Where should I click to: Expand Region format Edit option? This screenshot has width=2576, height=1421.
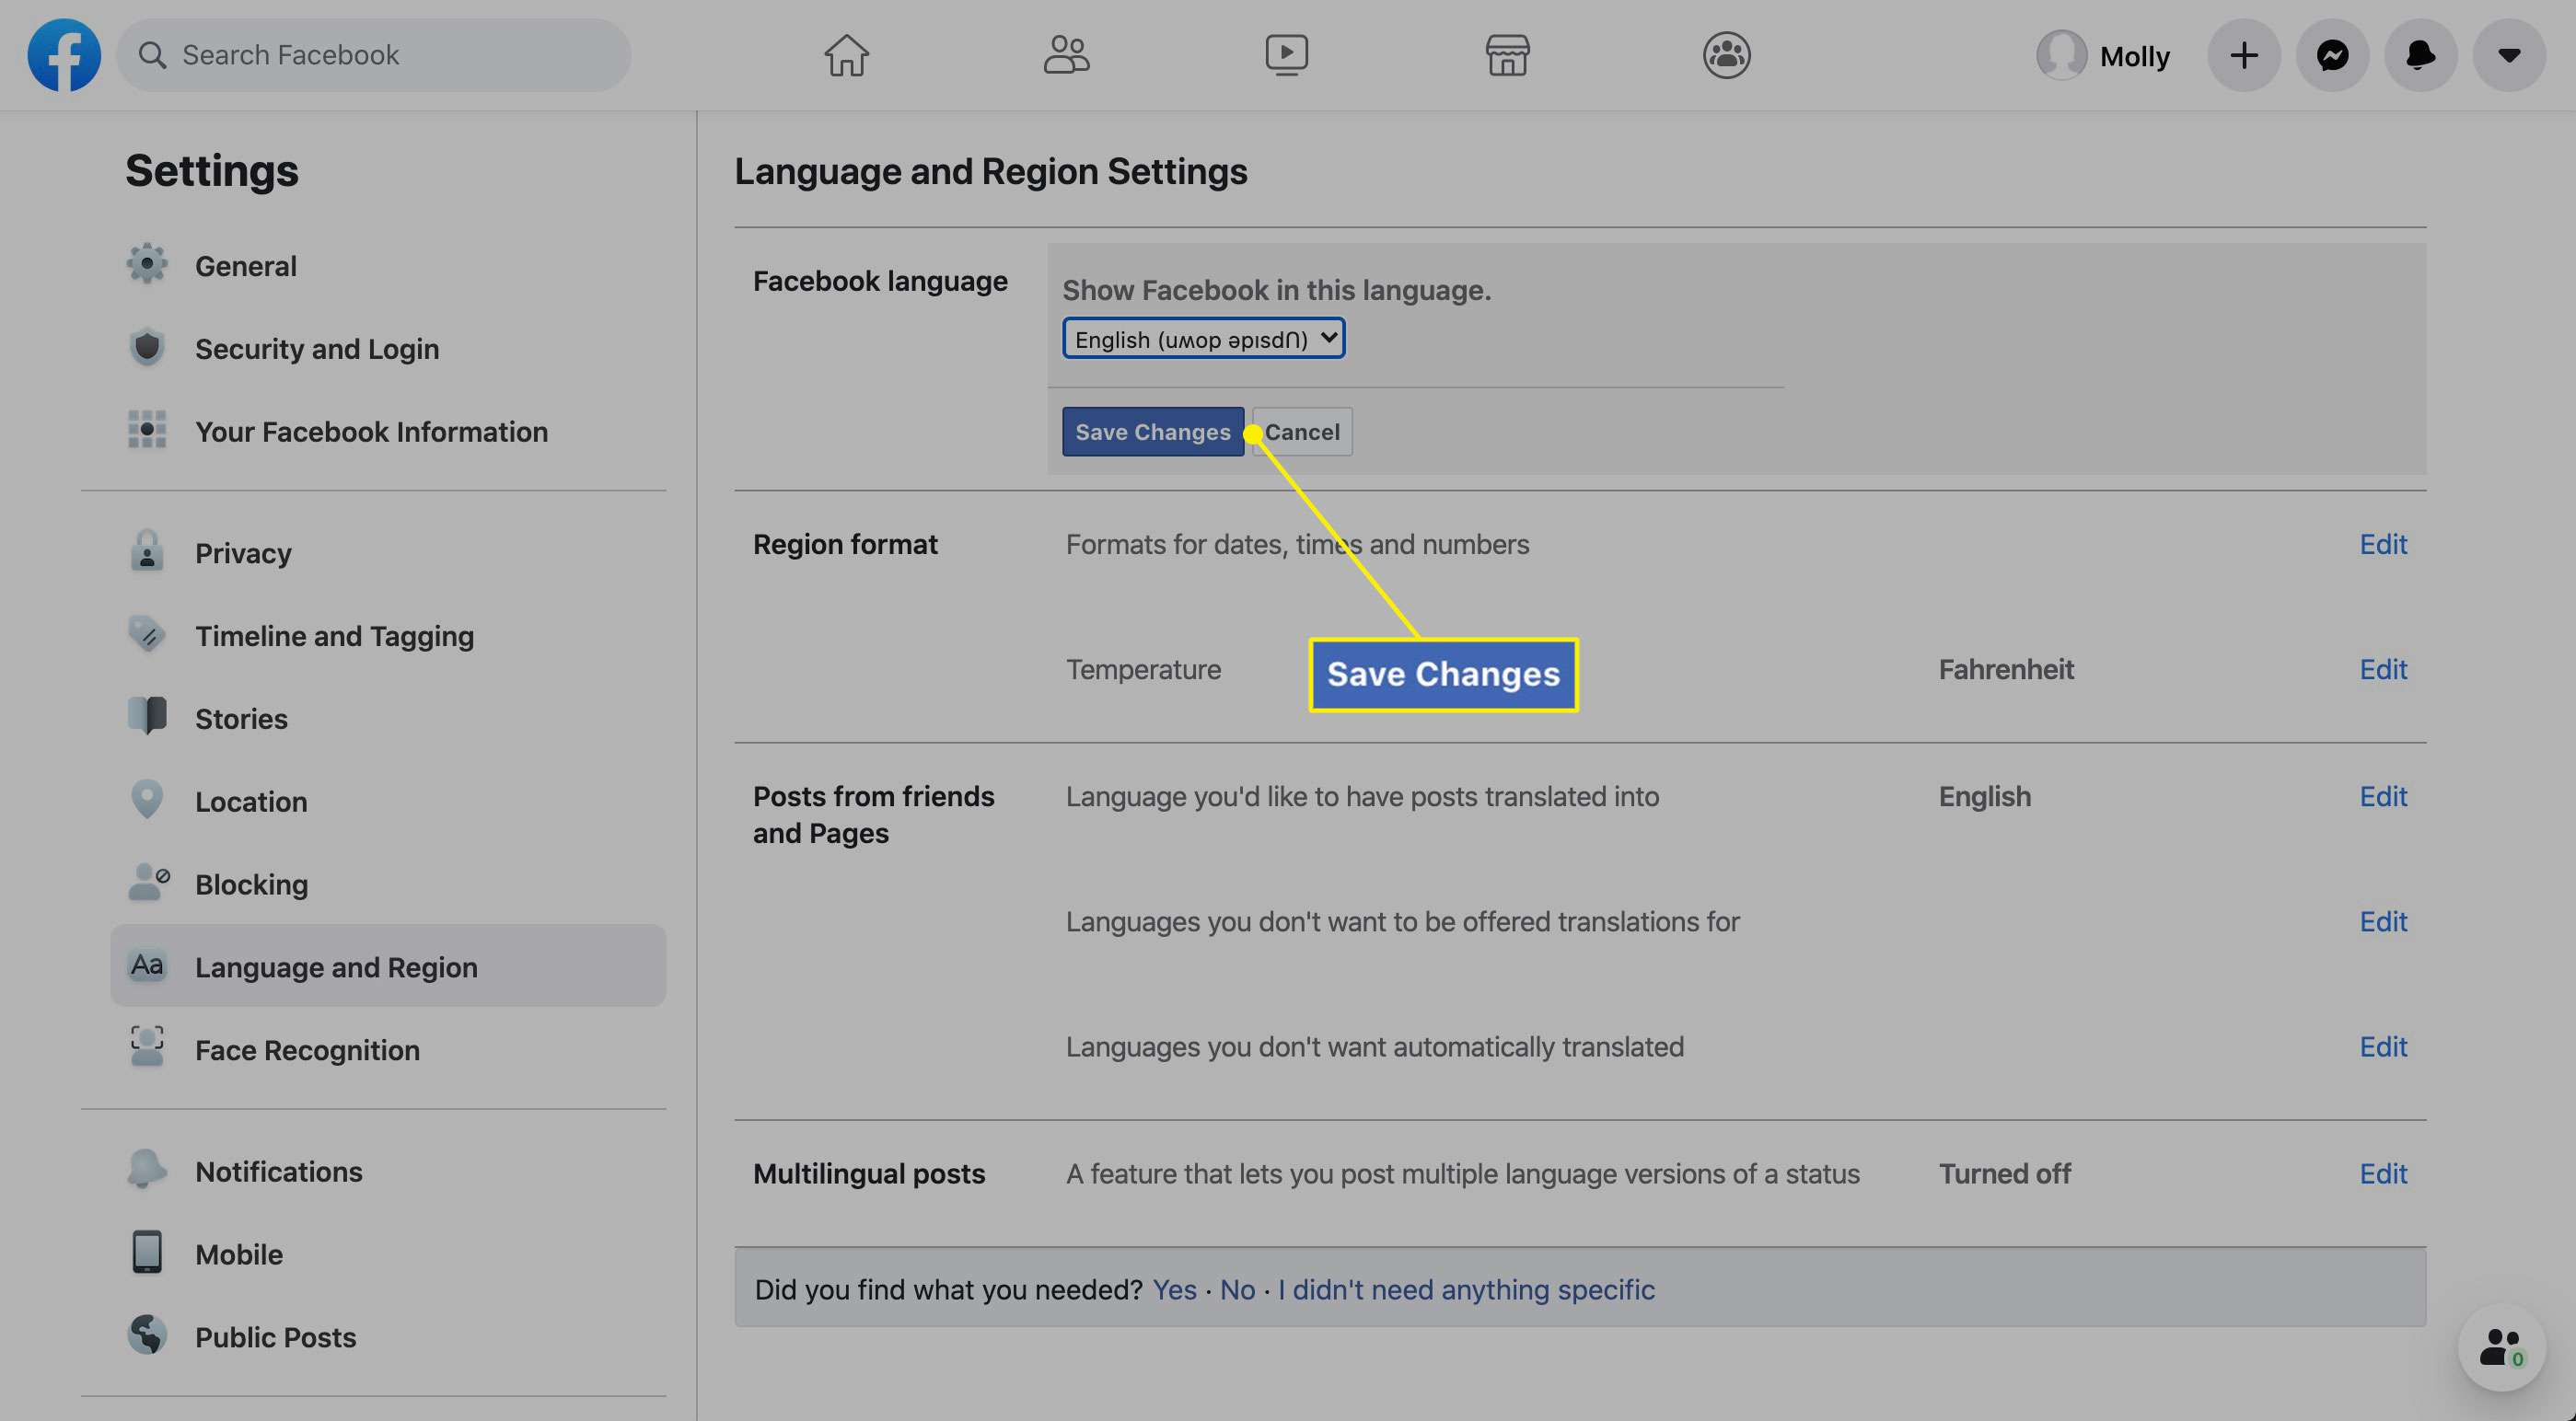(x=2382, y=542)
